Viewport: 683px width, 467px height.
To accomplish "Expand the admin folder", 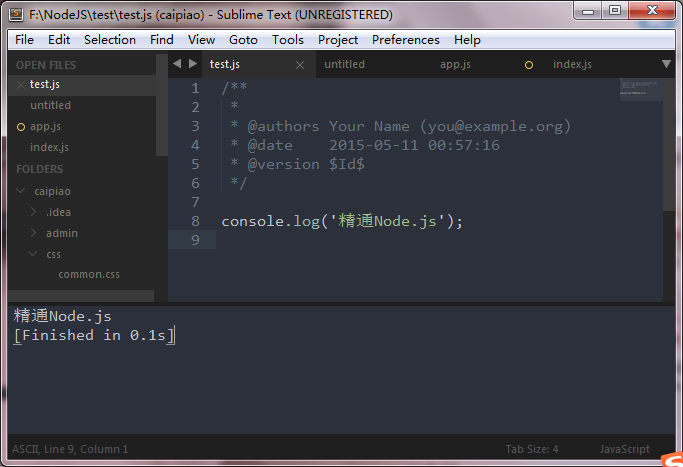I will [33, 233].
